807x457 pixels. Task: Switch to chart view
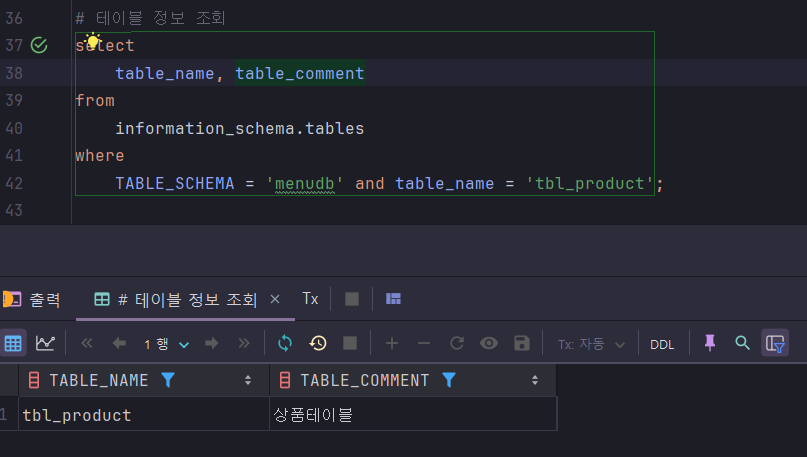(45, 343)
